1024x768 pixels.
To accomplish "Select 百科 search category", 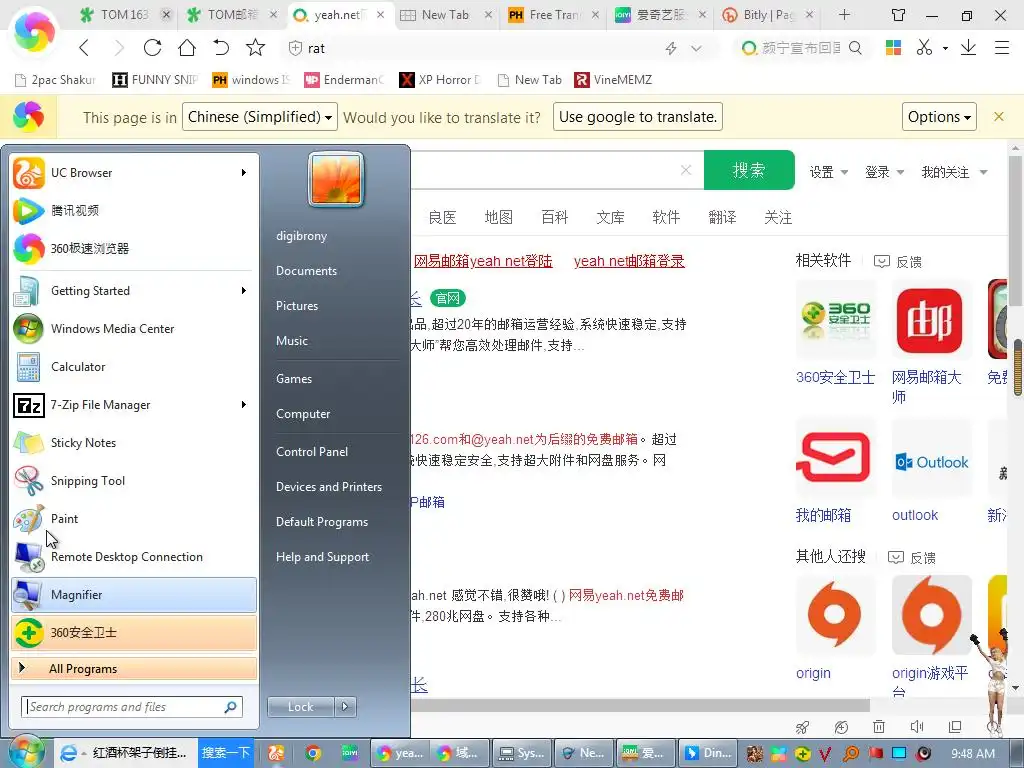I will 554,217.
